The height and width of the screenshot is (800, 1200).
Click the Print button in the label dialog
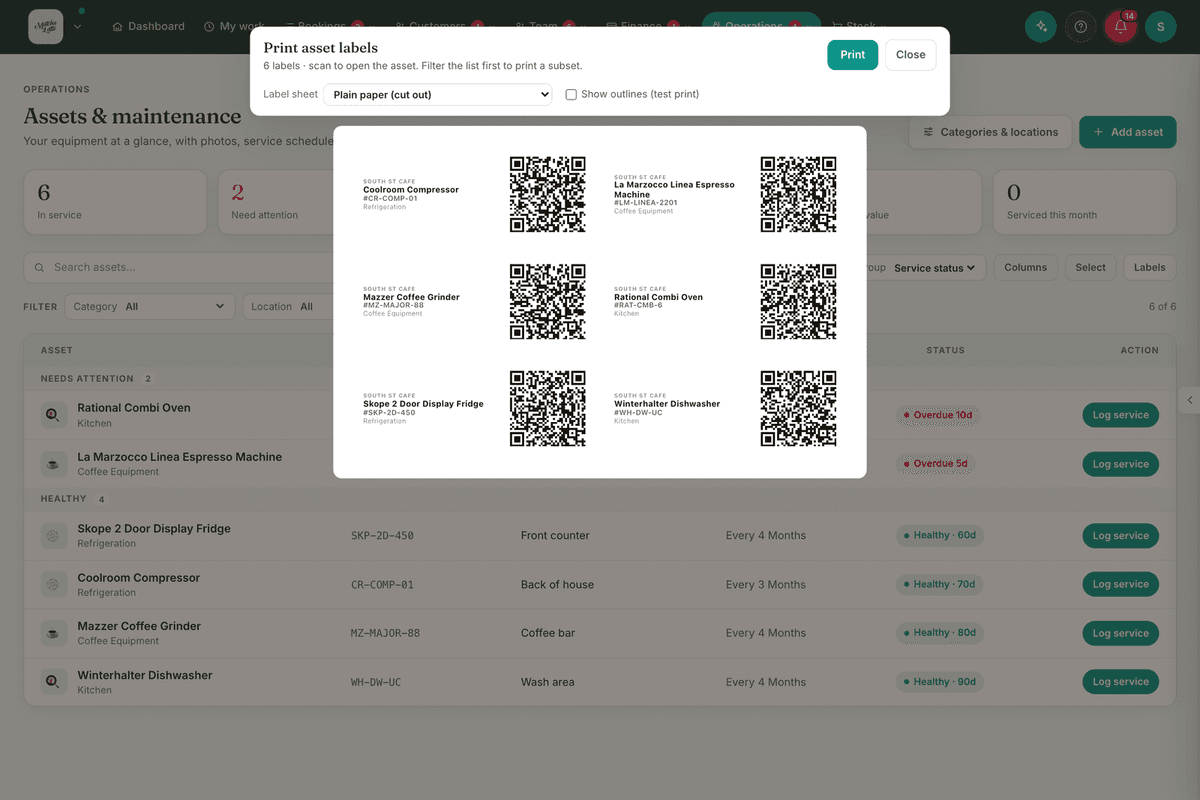click(x=852, y=55)
